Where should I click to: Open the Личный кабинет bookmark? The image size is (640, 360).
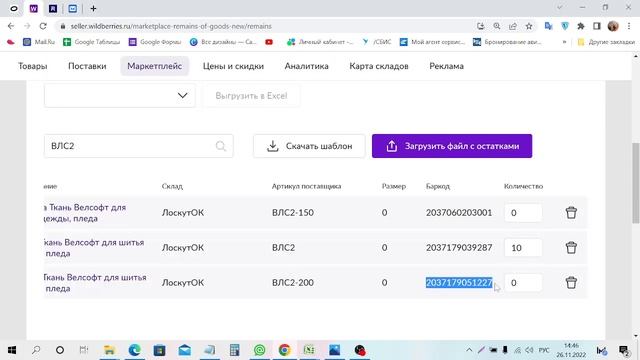pyautogui.click(x=320, y=42)
